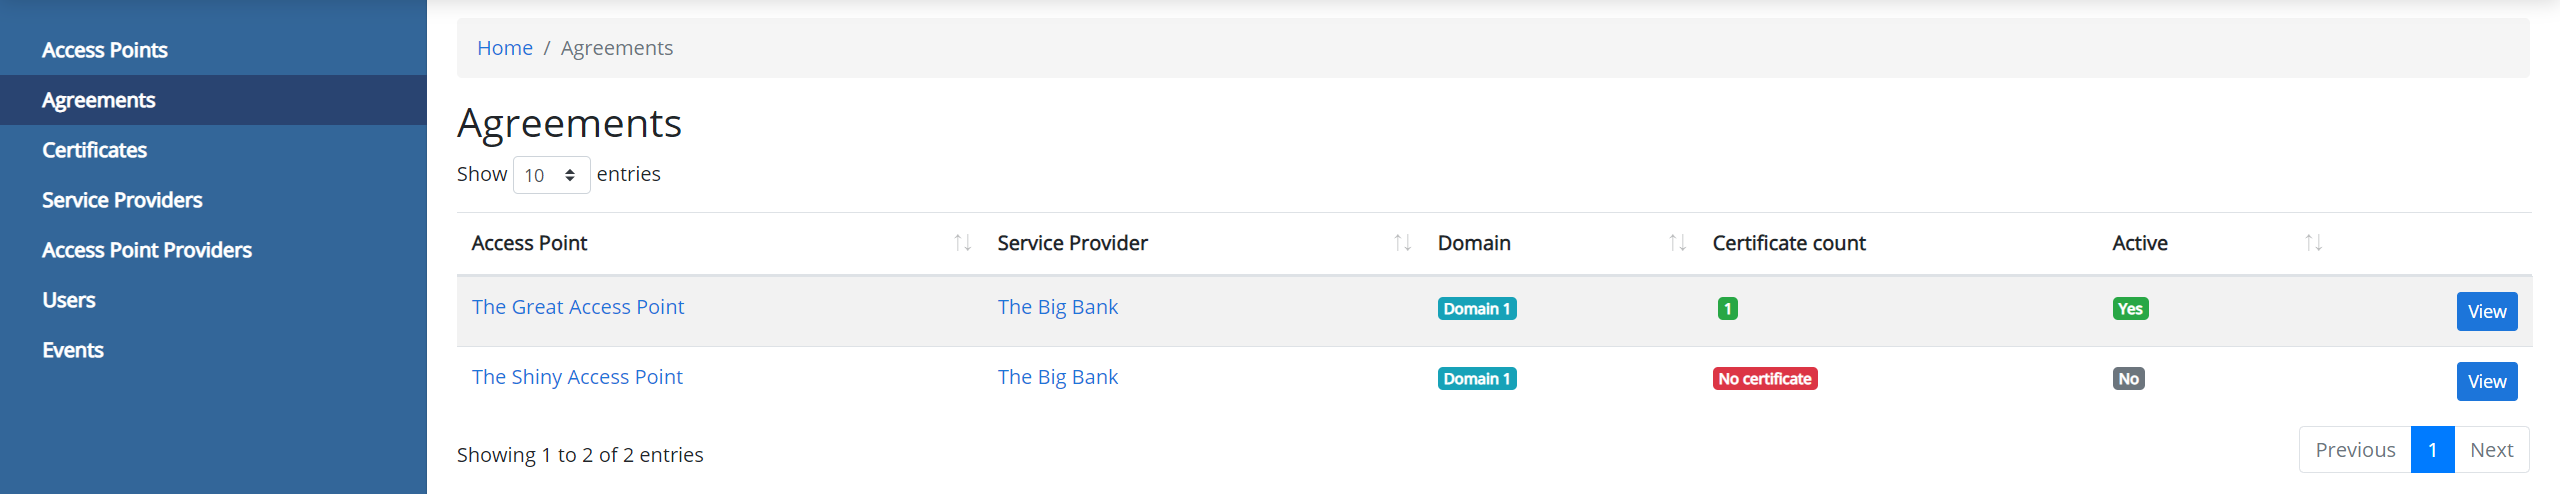Open Access Points in sidebar

(105, 50)
